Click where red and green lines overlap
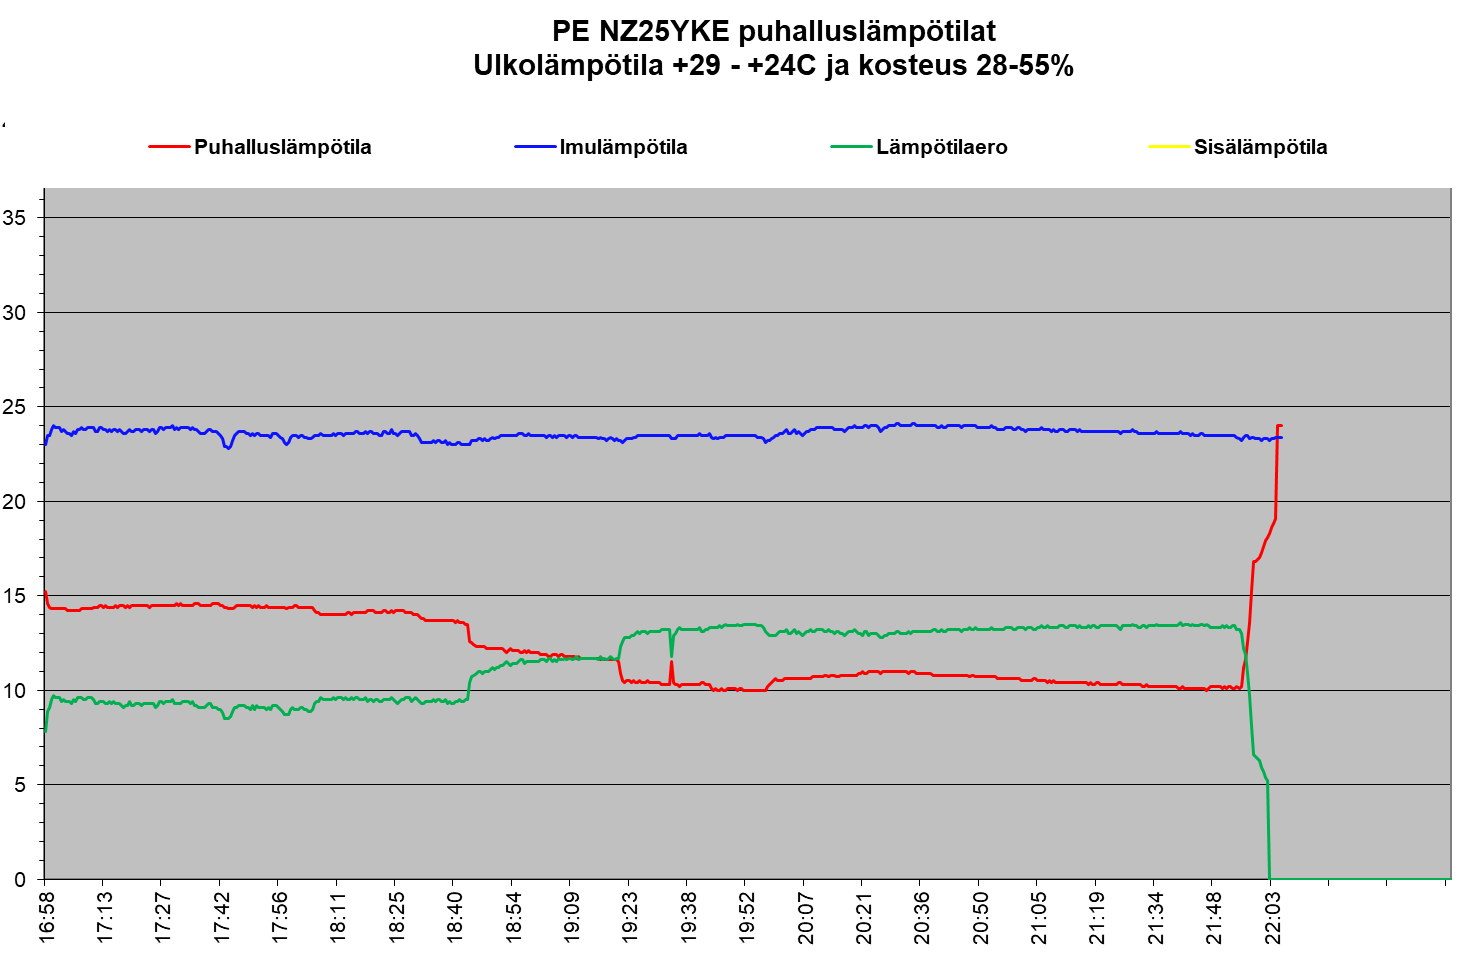This screenshot has width=1473, height=960. (x=590, y=658)
